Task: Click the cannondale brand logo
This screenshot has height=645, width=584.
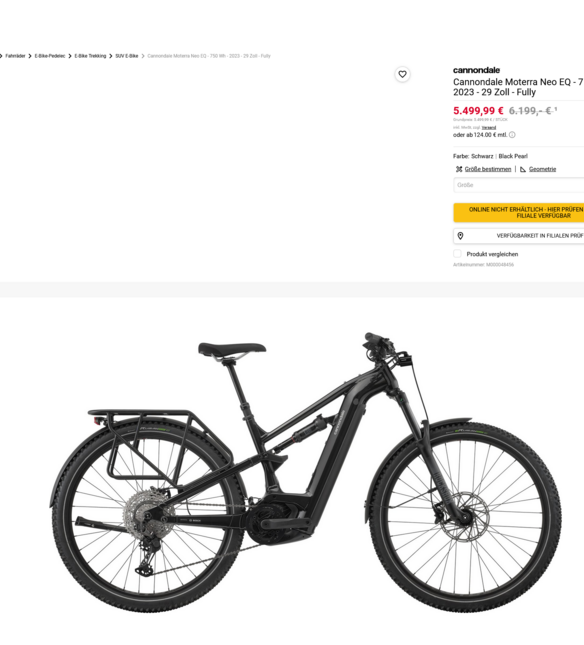Action: [476, 70]
